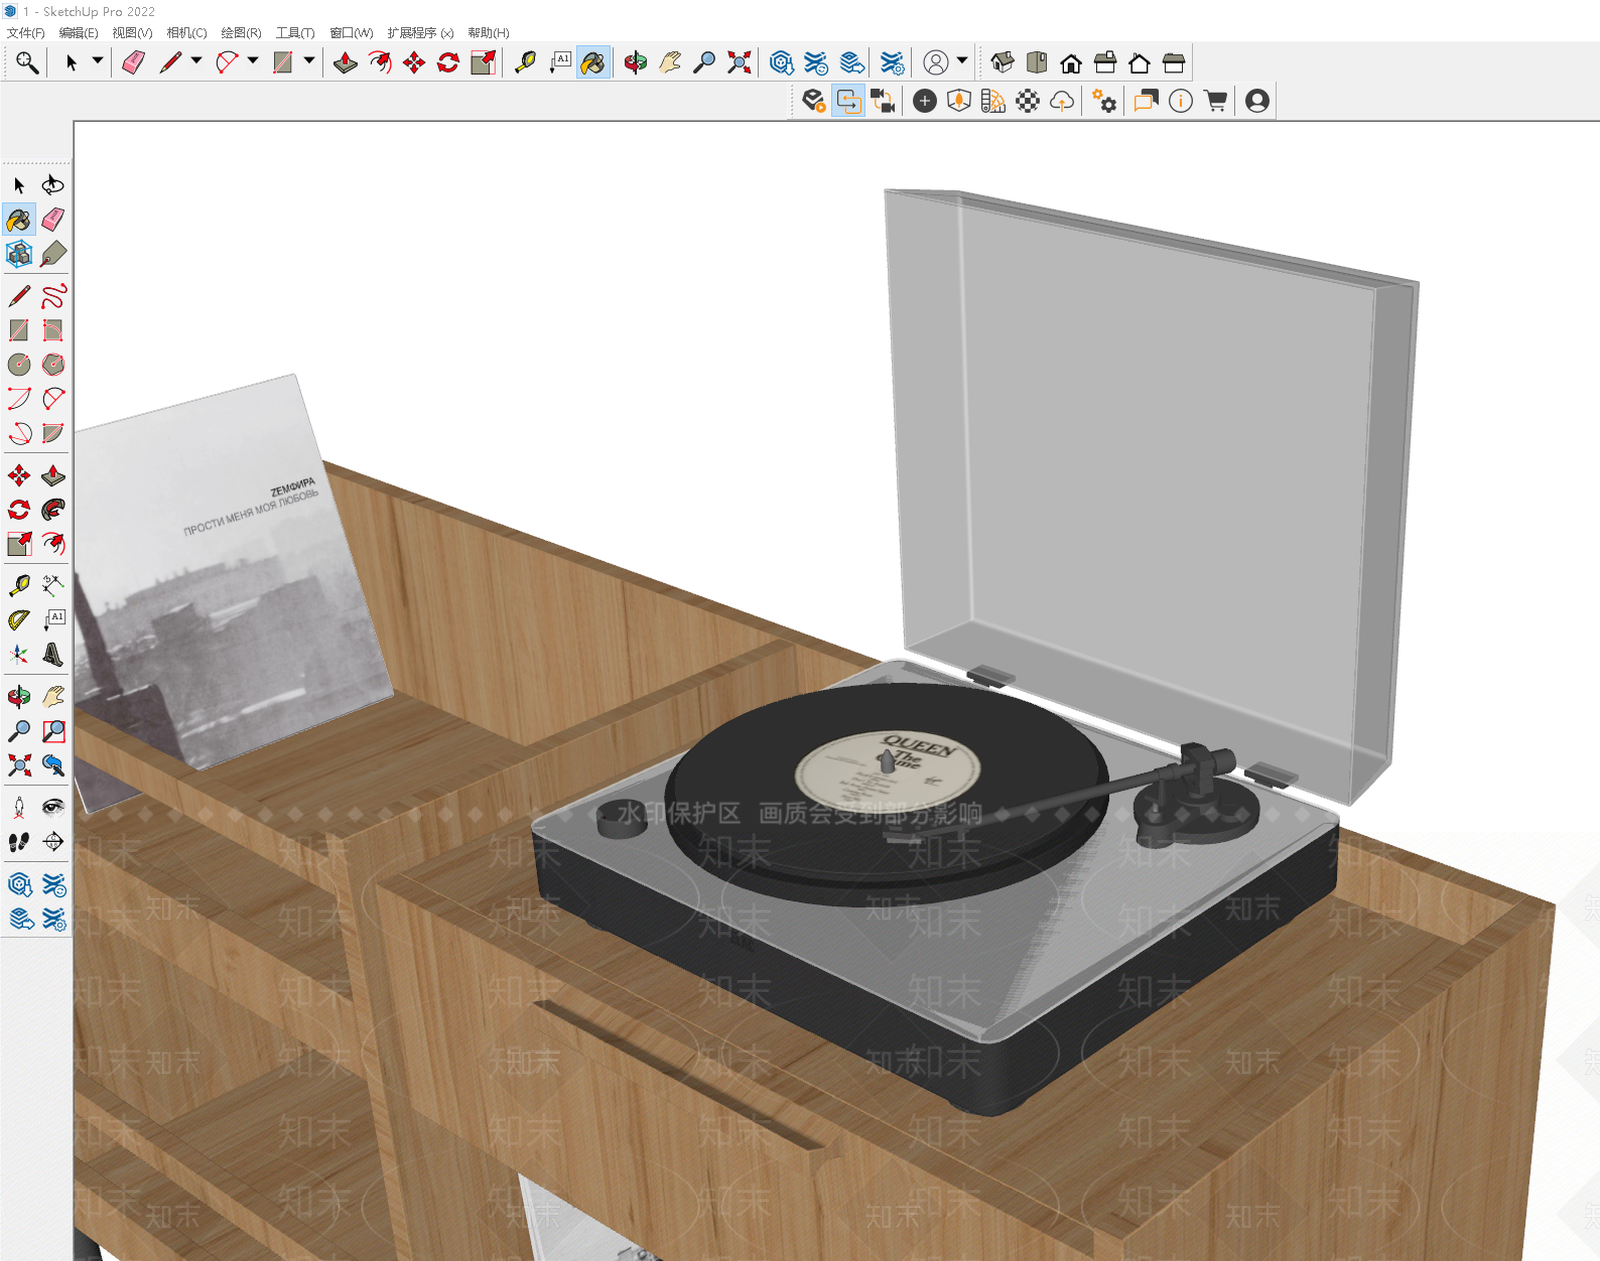Select the Follow Me tool in the left toolbar
Image resolution: width=1600 pixels, height=1261 pixels.
point(53,510)
